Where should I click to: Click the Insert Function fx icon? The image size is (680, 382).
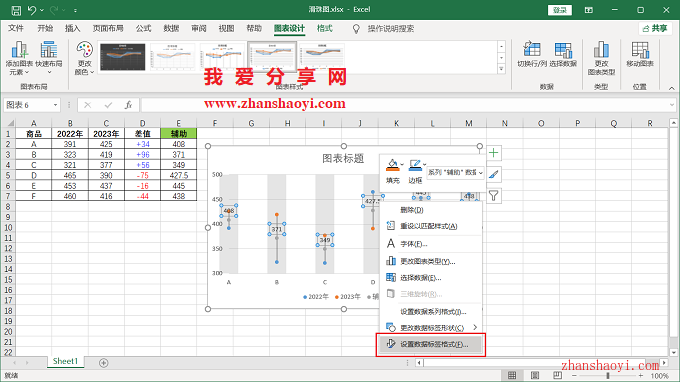pos(128,105)
